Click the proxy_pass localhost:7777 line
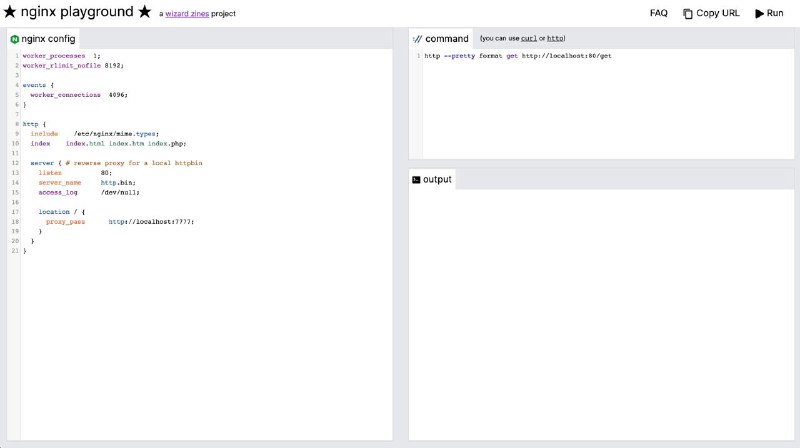 (120, 221)
